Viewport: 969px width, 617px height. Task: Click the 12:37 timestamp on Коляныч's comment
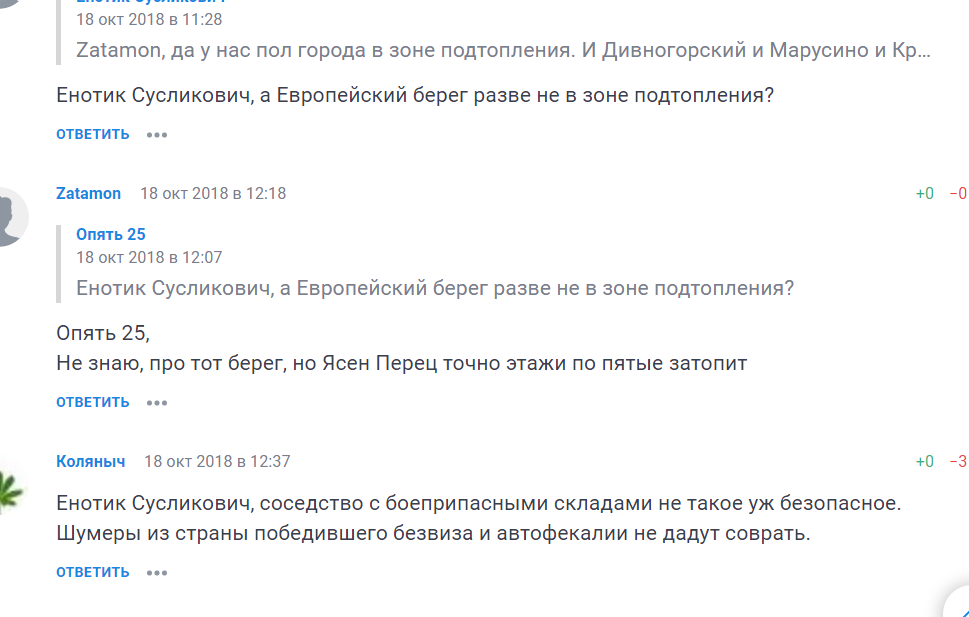click(x=217, y=462)
